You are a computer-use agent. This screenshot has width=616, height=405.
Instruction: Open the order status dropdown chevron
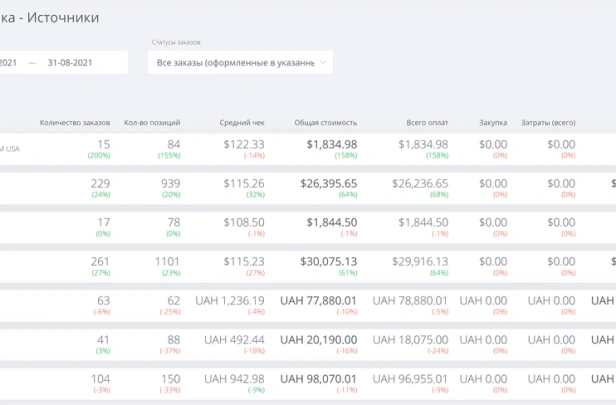(x=323, y=62)
